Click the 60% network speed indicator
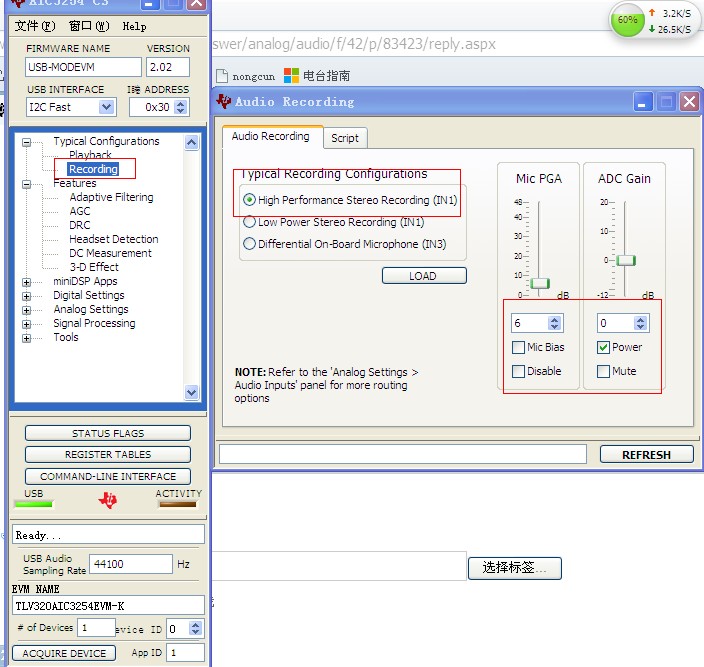The image size is (704, 667). click(x=627, y=20)
